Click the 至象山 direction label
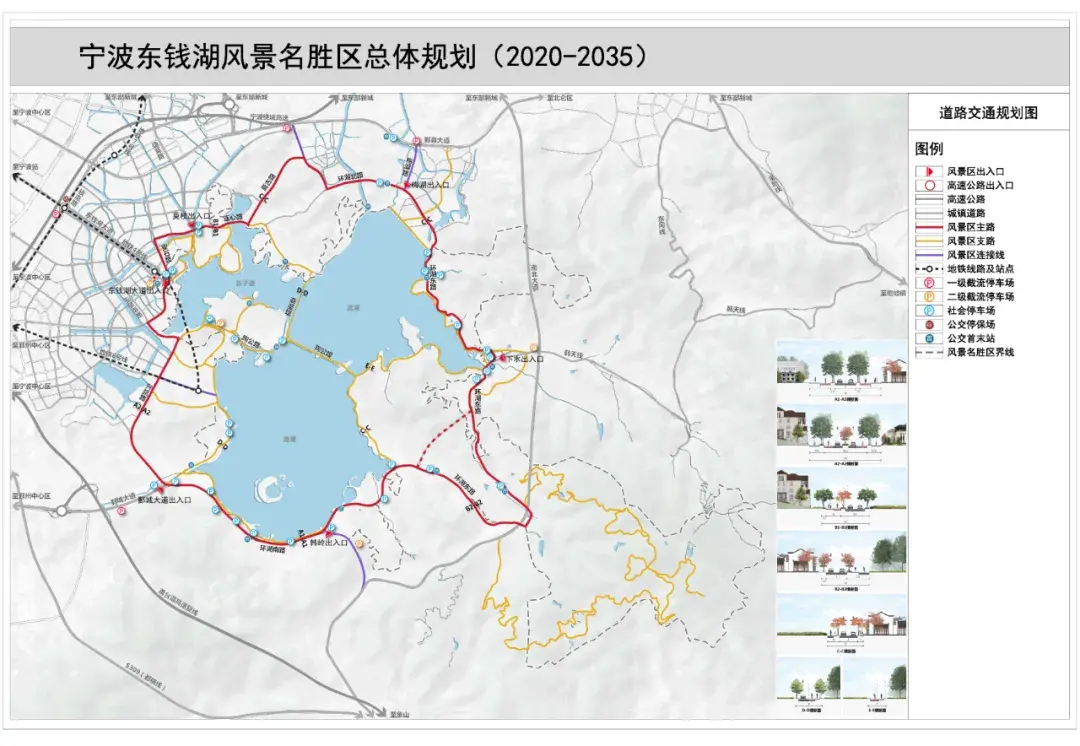Screen dimensions: 1080x746 click(399, 716)
